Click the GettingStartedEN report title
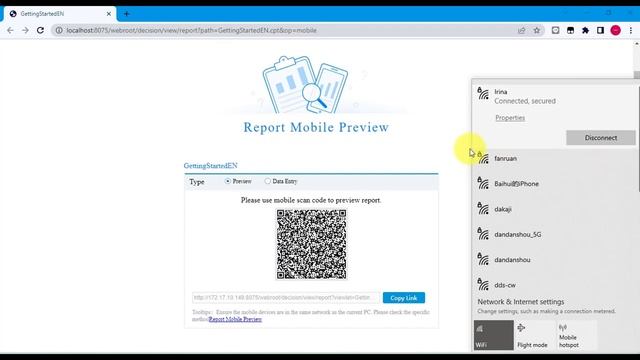Screen dimensions: 640x360 click(x=211, y=166)
